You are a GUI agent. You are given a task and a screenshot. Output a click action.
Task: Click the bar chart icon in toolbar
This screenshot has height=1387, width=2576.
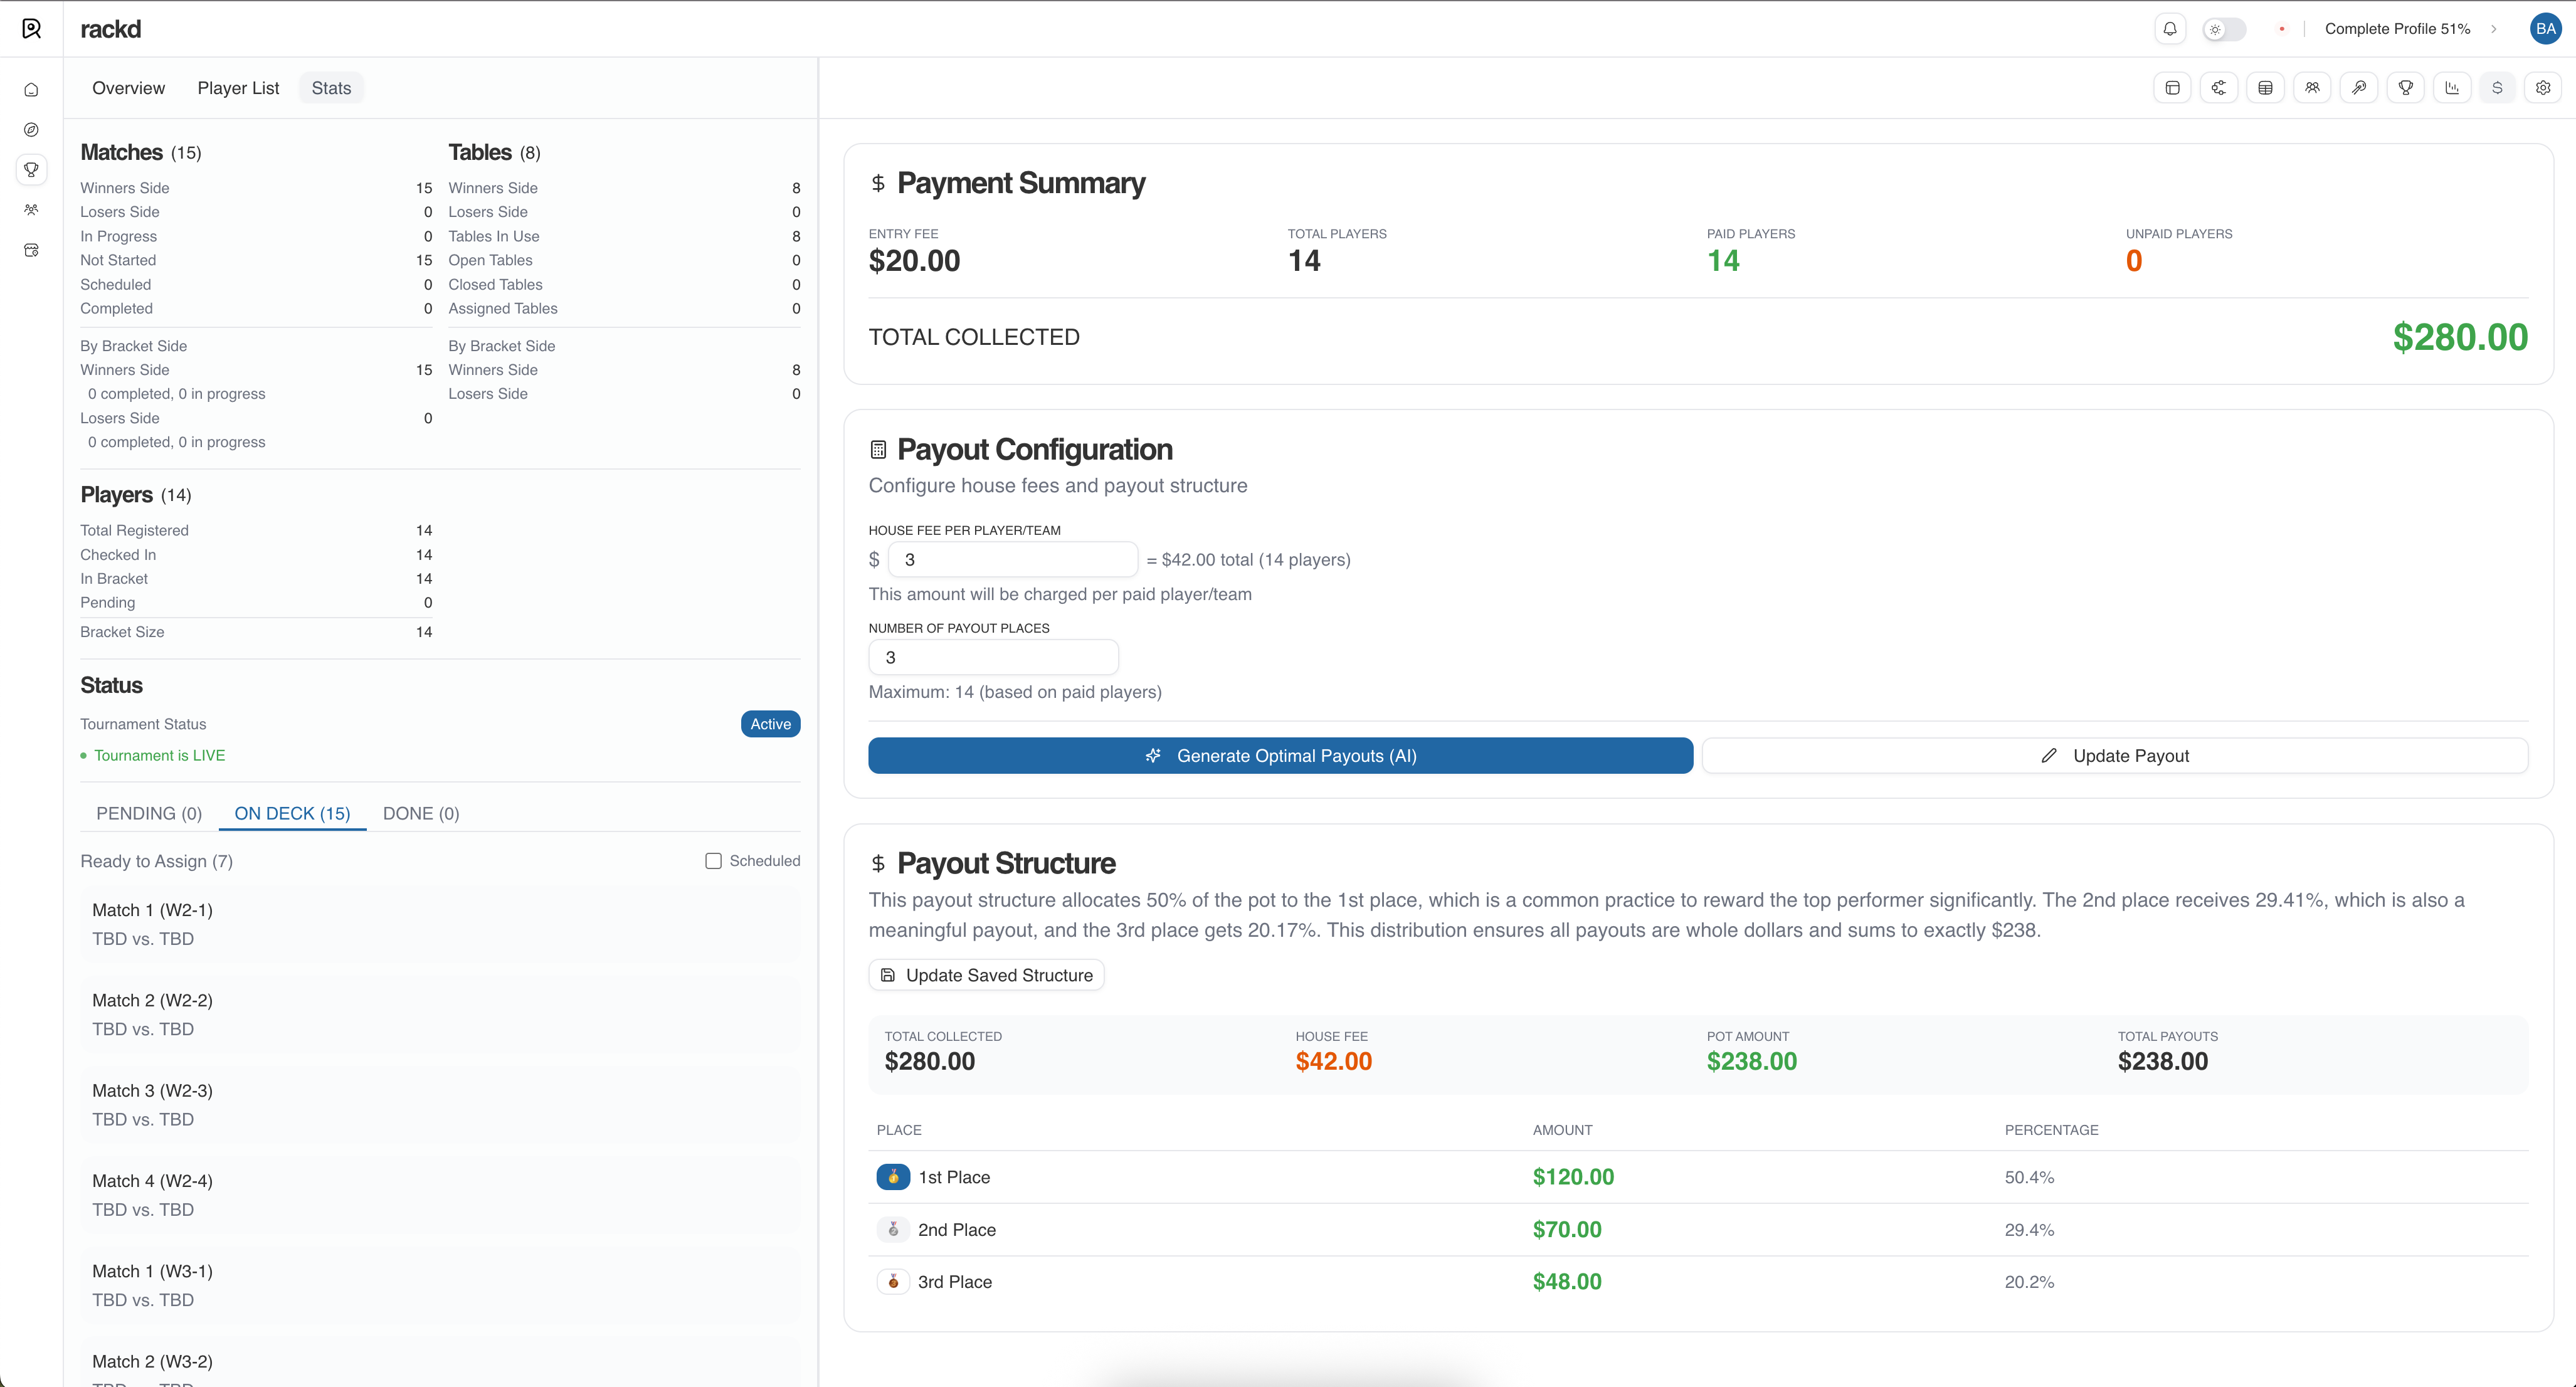[x=2452, y=88]
